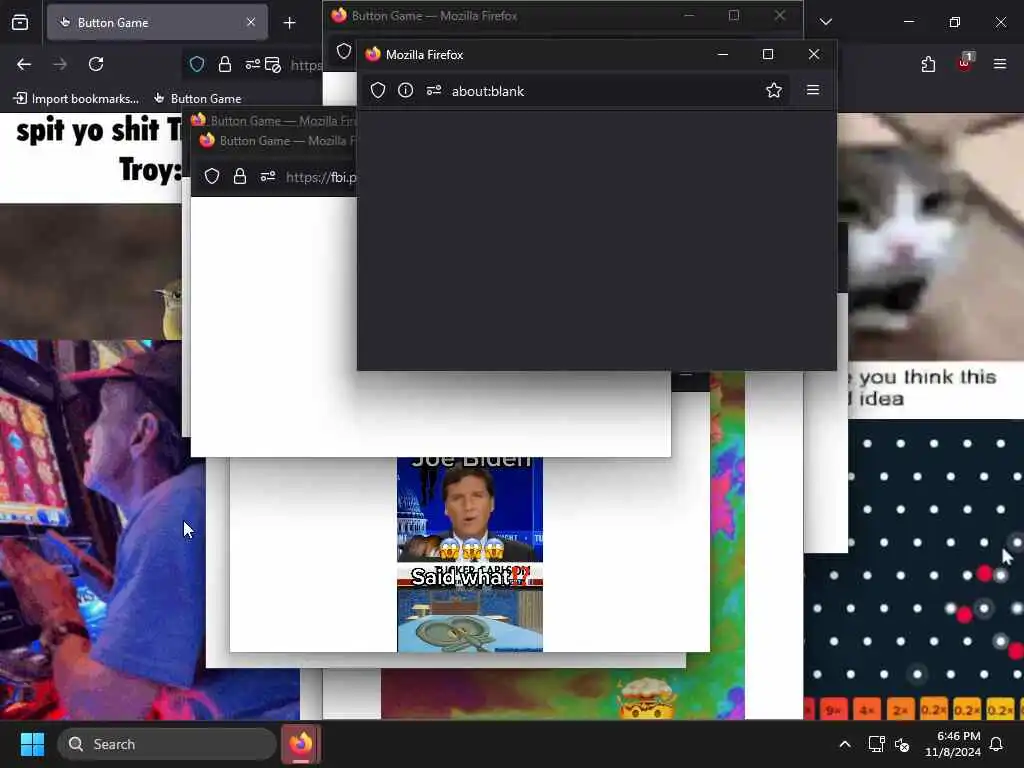Click the Said what meme image
The width and height of the screenshot is (1024, 768).
click(470, 607)
